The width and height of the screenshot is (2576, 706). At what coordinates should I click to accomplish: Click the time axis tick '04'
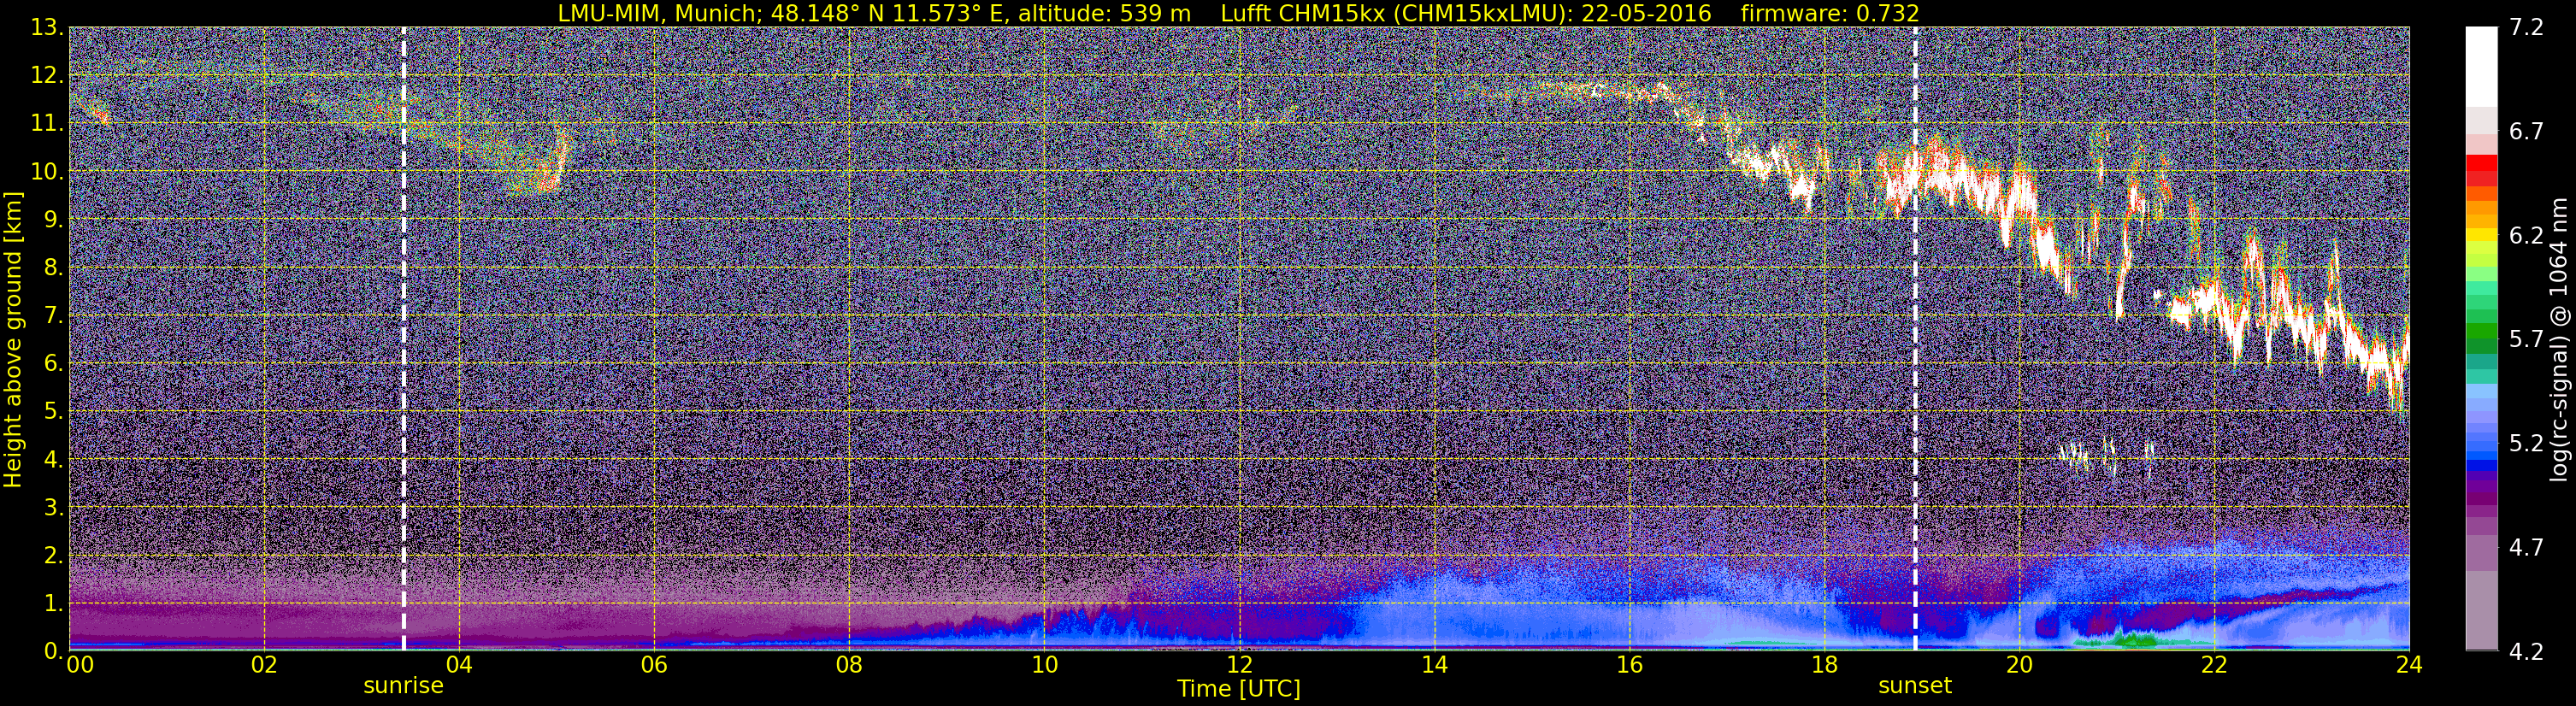click(459, 666)
